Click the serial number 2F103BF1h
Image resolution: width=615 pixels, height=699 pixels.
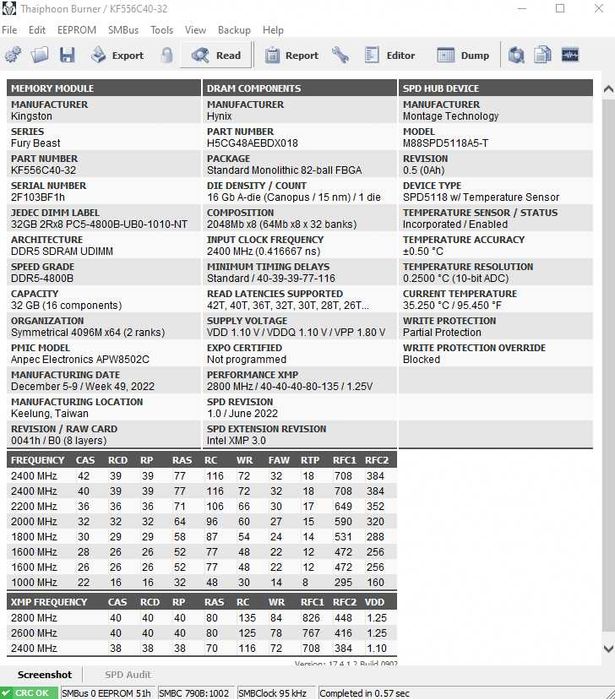pos(38,197)
